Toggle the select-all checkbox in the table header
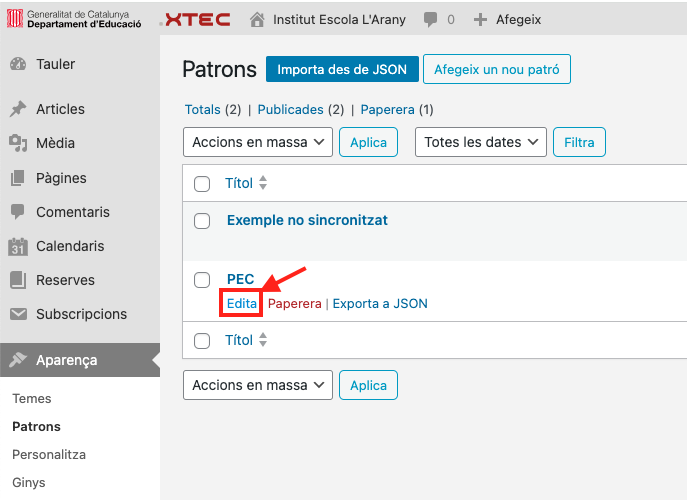Image resolution: width=687 pixels, height=500 pixels. click(202, 184)
